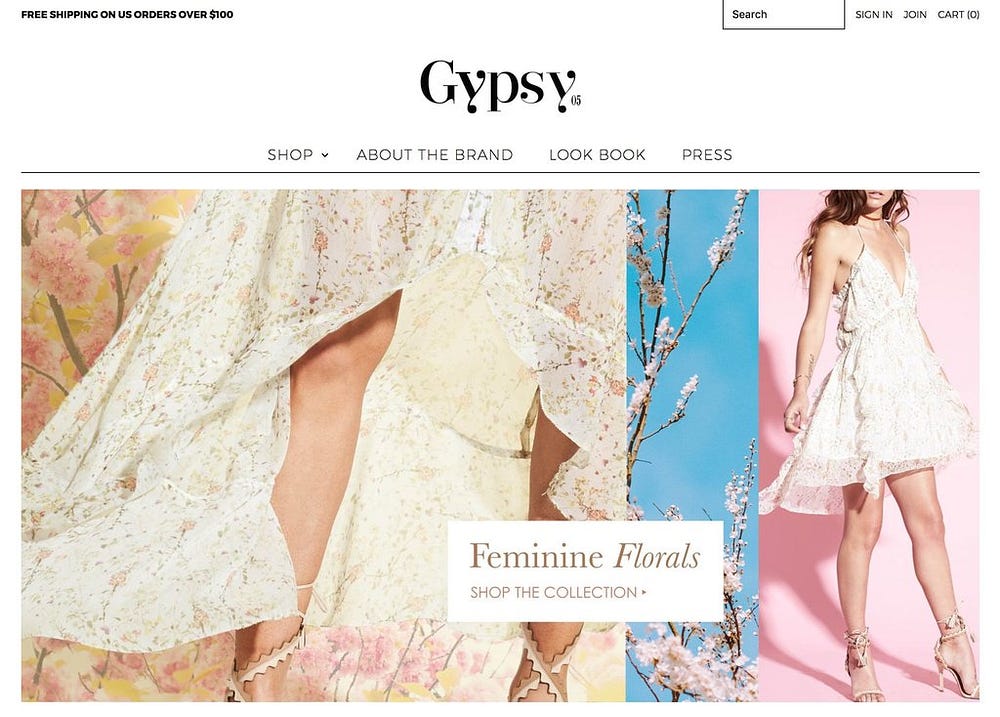1000x717 pixels.
Task: Focus the Search input field
Action: click(784, 14)
